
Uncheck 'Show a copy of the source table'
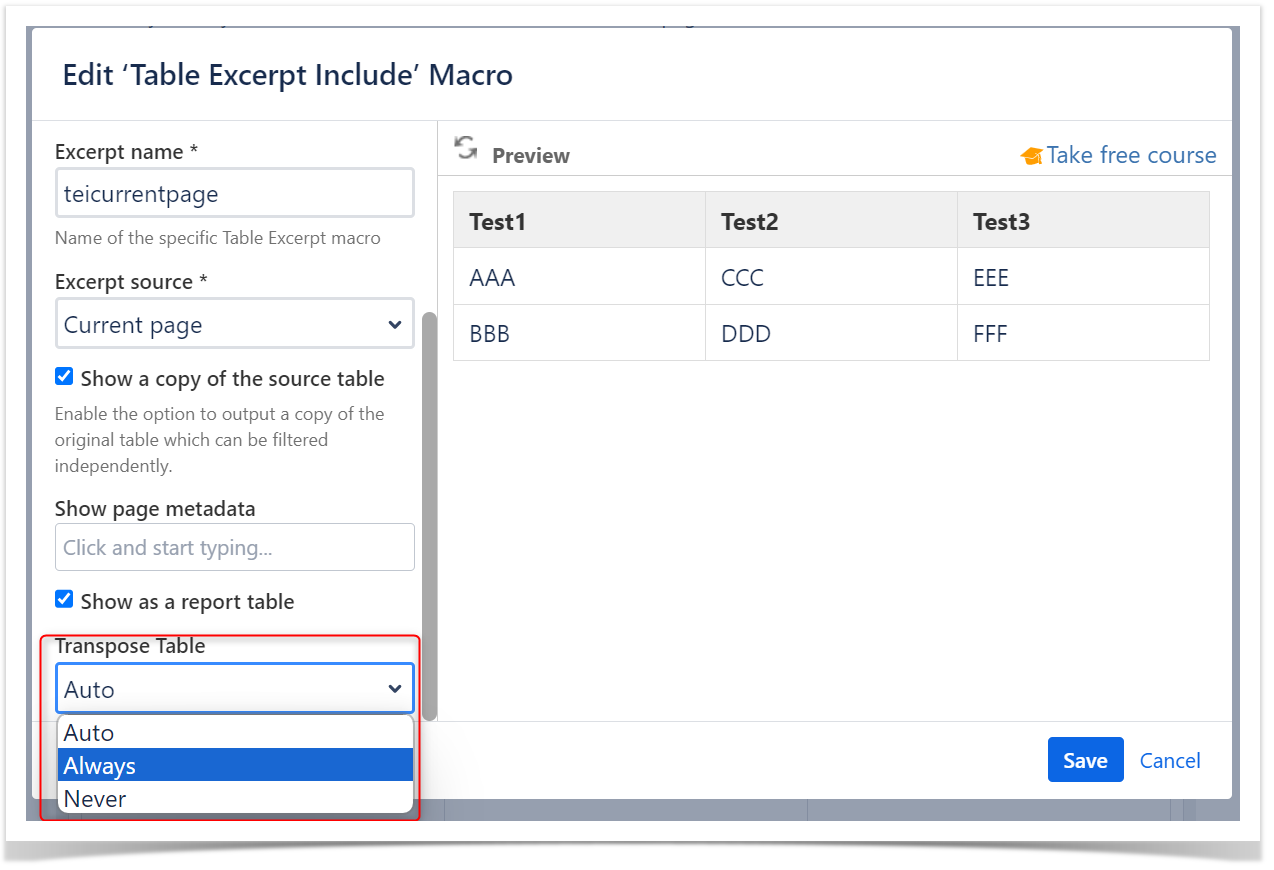click(x=64, y=377)
